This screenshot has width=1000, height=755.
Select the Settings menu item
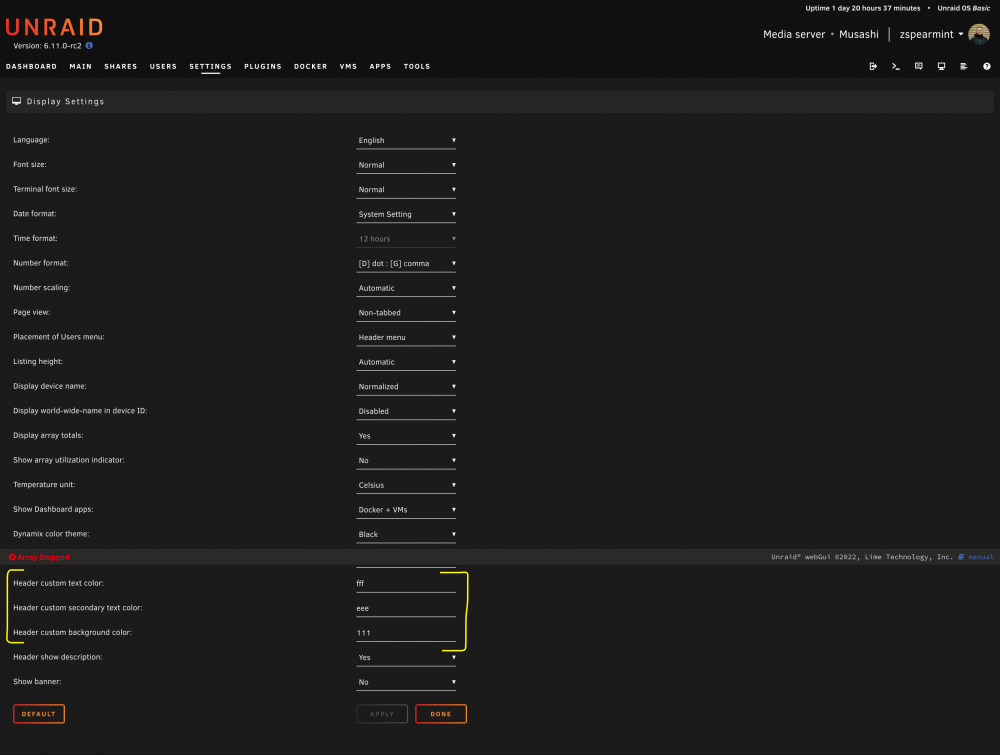(x=210, y=66)
